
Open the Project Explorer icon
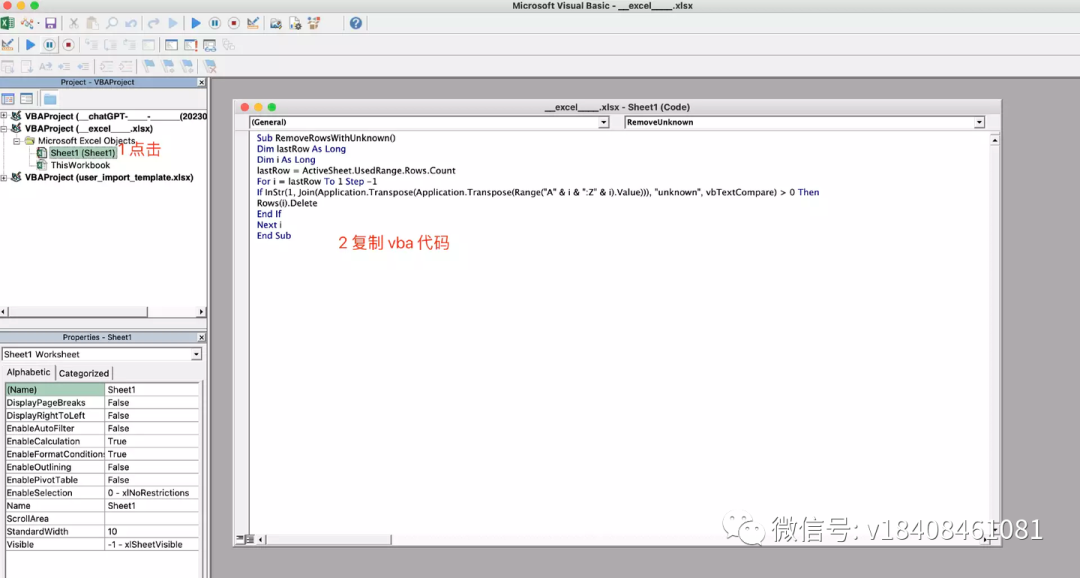coord(275,21)
